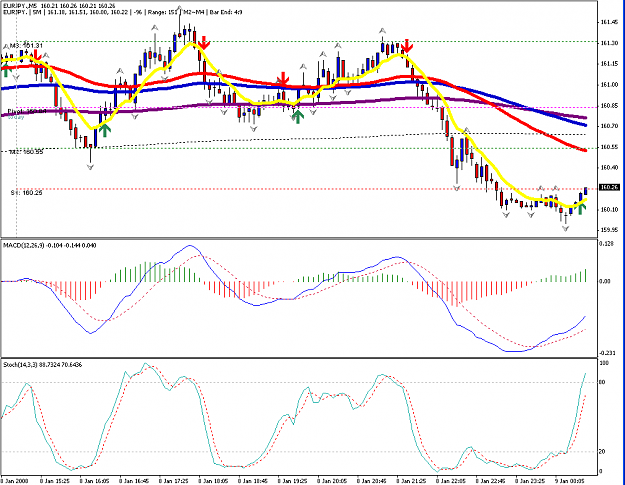Click the MACD scale value -0.231
This screenshot has height=485, width=625.
click(608, 353)
